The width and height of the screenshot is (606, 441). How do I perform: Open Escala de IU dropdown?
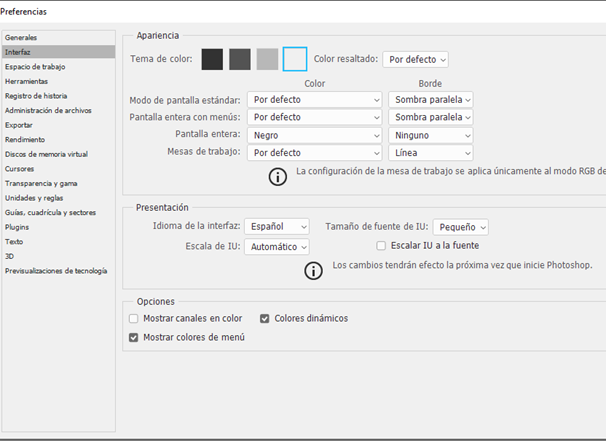[277, 246]
